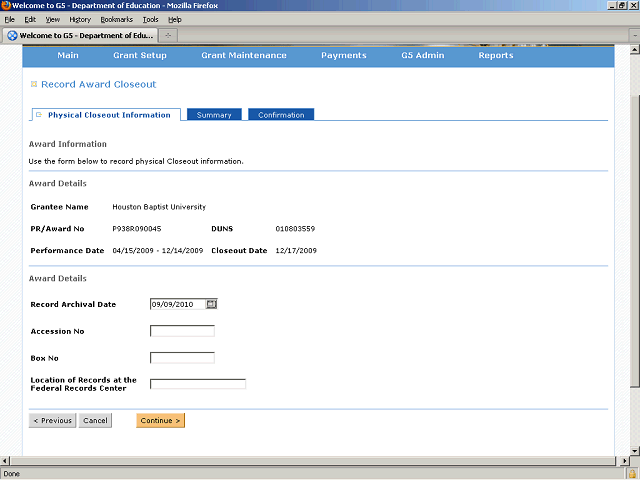Open the File menu
The image size is (640, 480).
(x=9, y=20)
